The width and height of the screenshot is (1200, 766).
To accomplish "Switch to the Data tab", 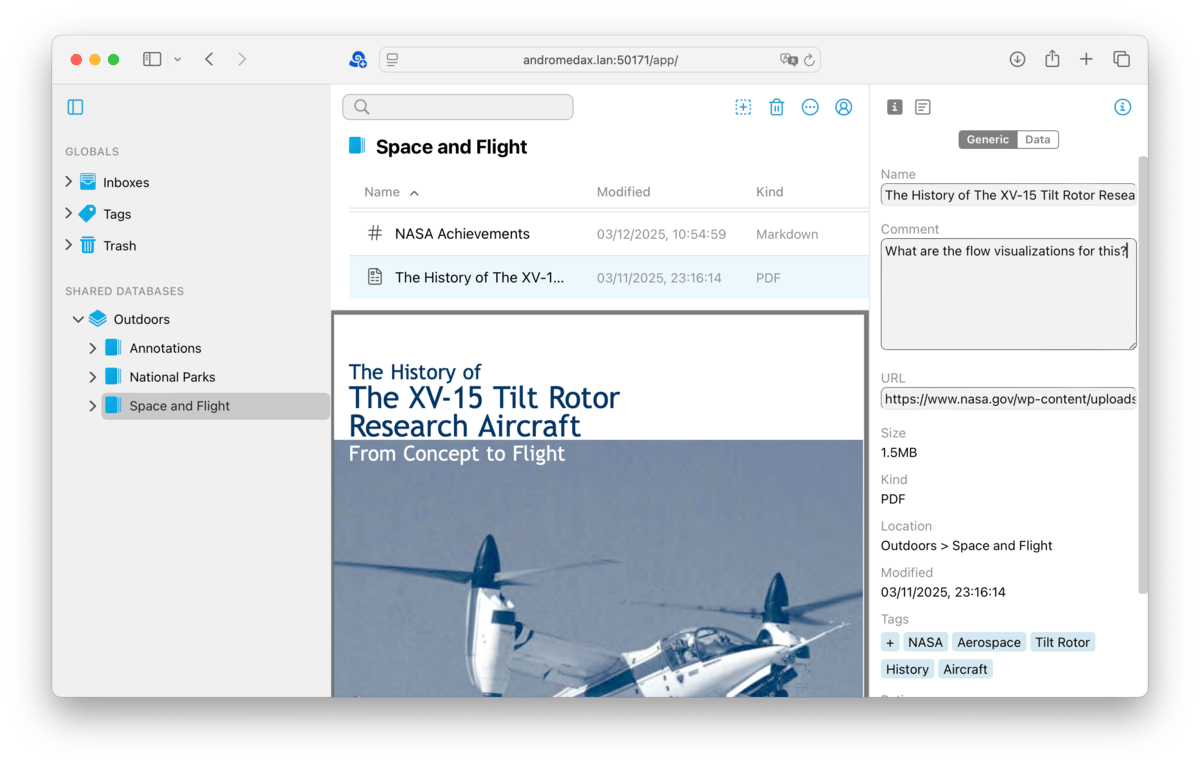I will (x=1037, y=140).
